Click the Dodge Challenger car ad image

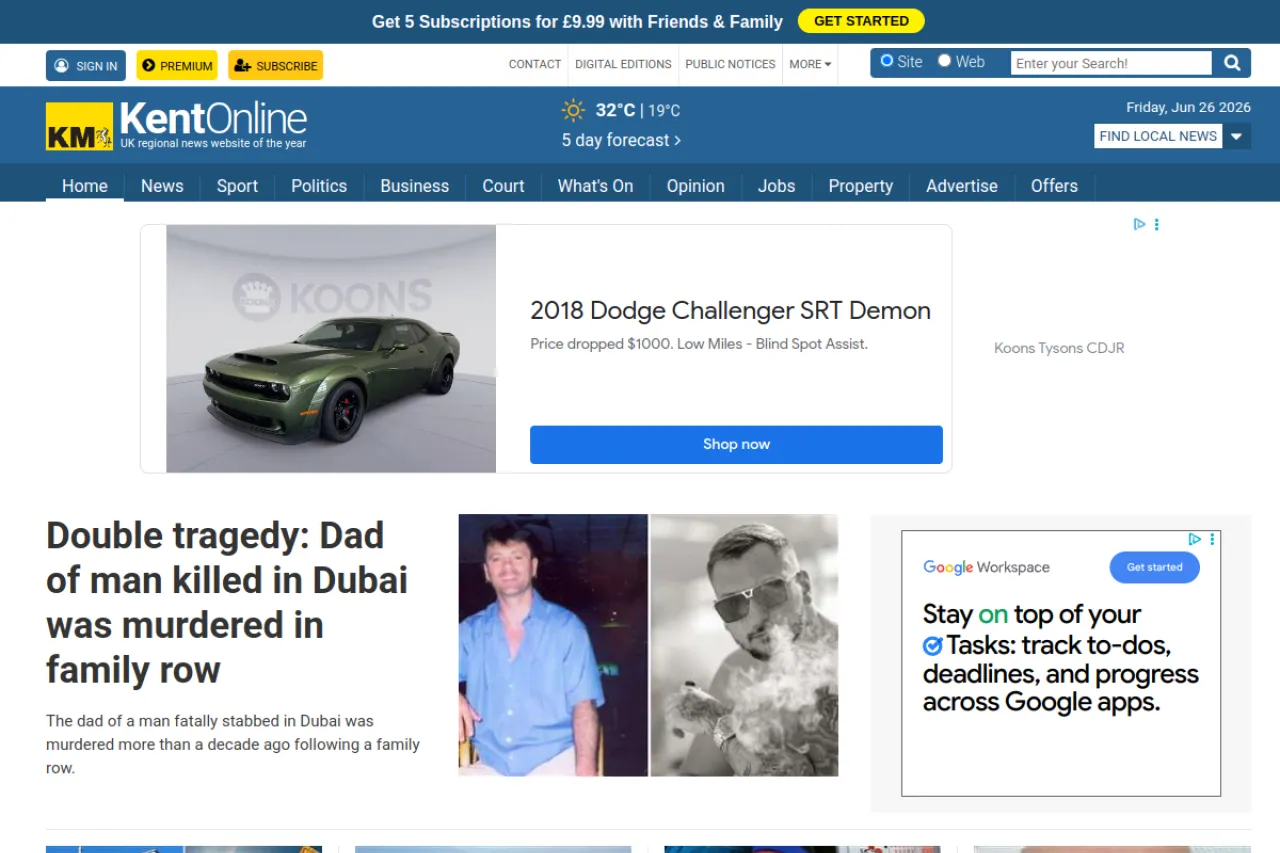click(331, 348)
